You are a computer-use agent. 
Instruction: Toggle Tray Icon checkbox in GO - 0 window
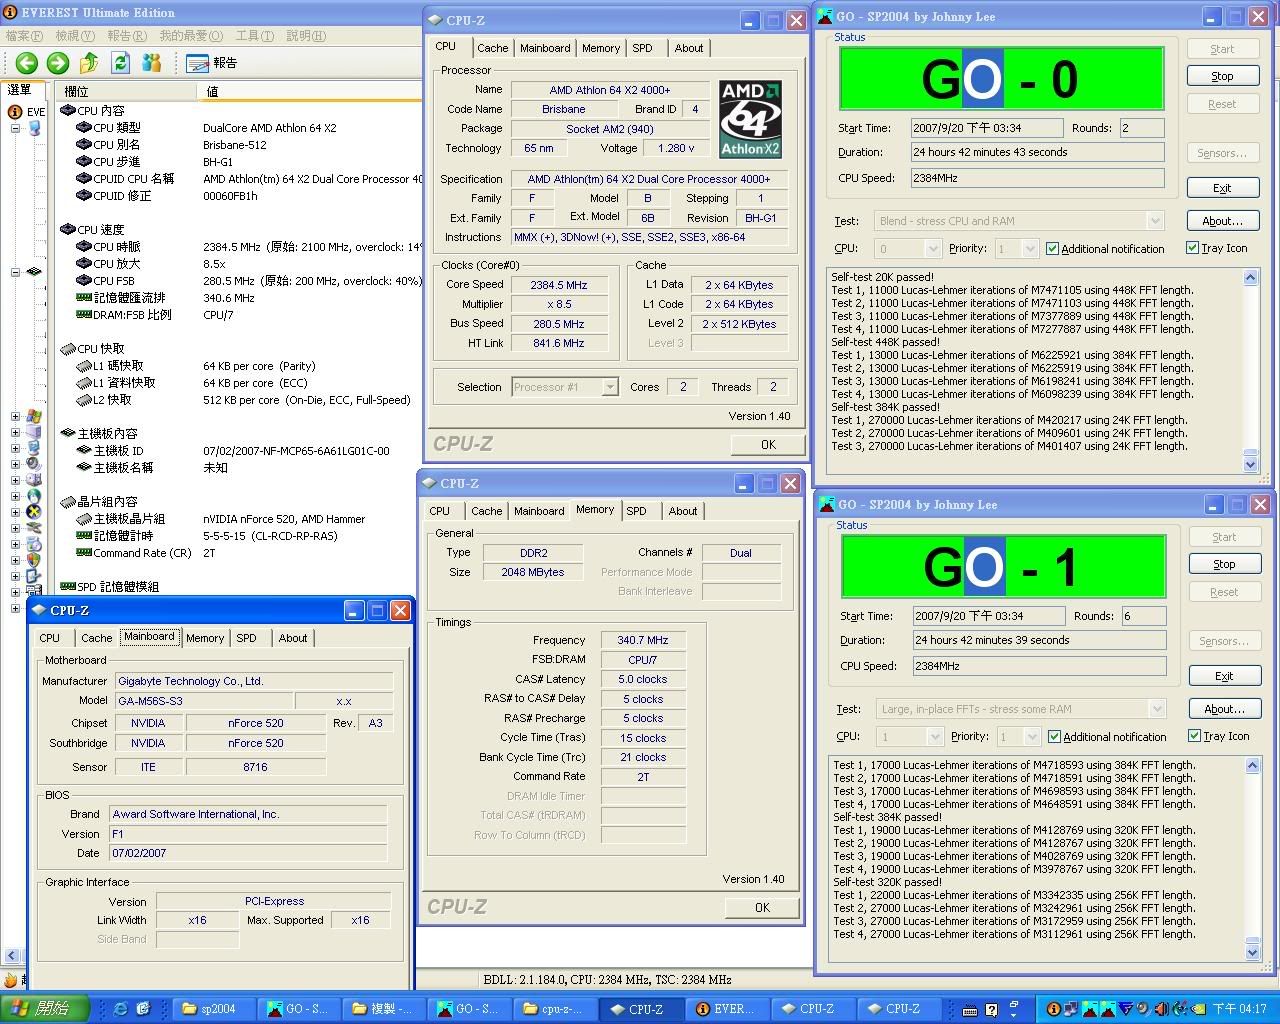pos(1192,248)
